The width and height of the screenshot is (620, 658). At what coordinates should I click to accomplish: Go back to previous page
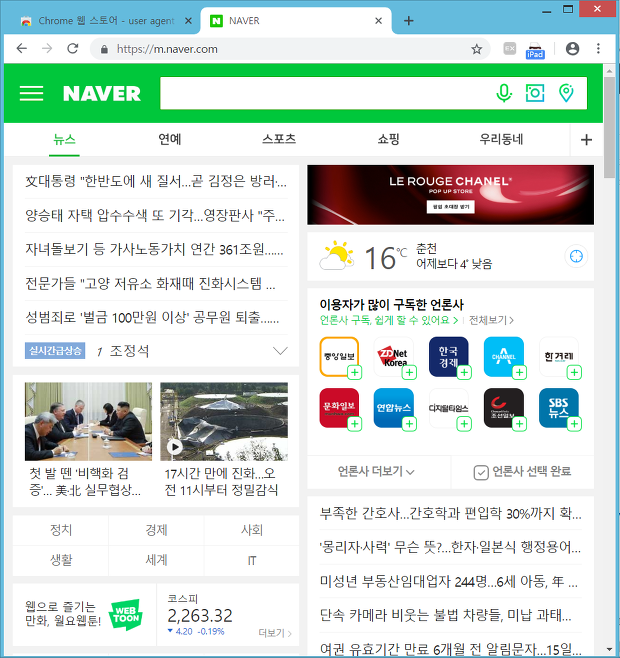21,49
